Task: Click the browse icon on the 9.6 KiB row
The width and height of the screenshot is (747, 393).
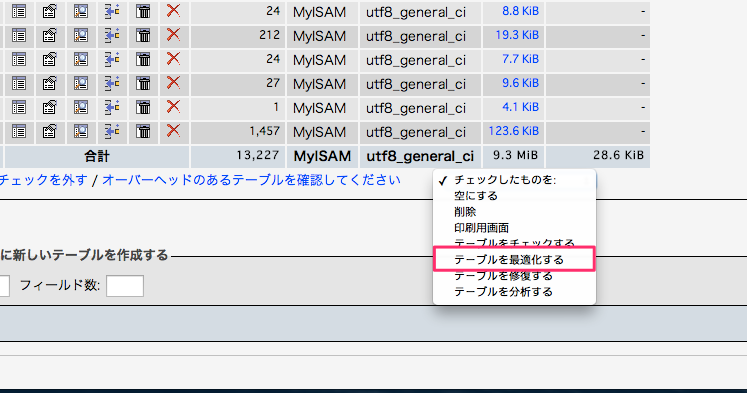Action: coord(19,83)
